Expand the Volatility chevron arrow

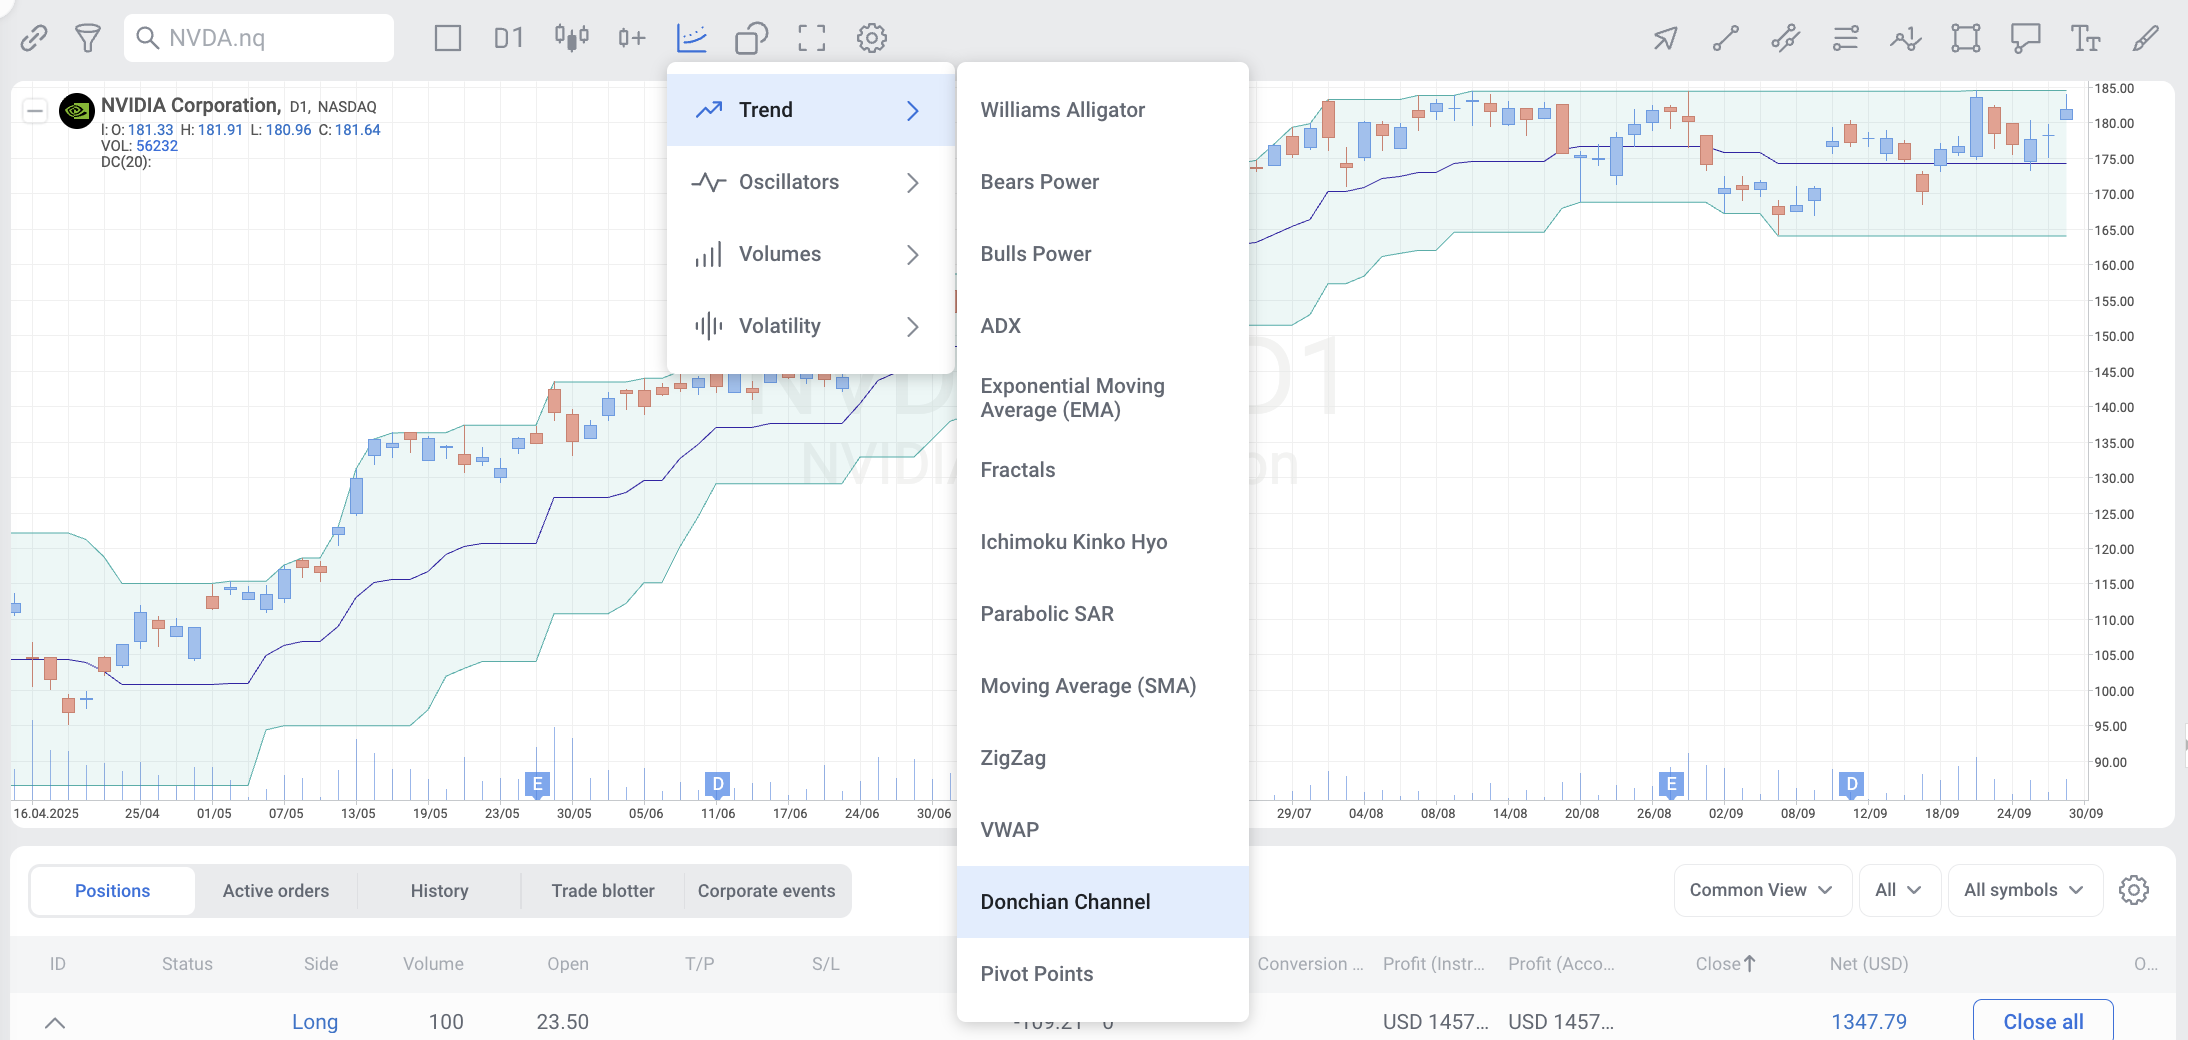coord(912,326)
